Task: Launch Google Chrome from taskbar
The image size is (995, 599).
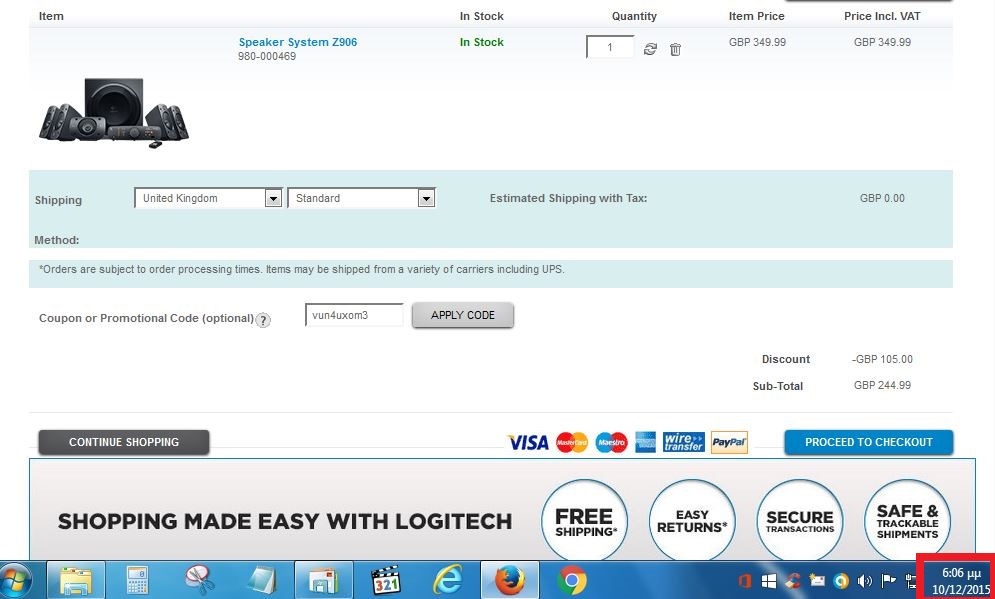Action: pyautogui.click(x=572, y=581)
